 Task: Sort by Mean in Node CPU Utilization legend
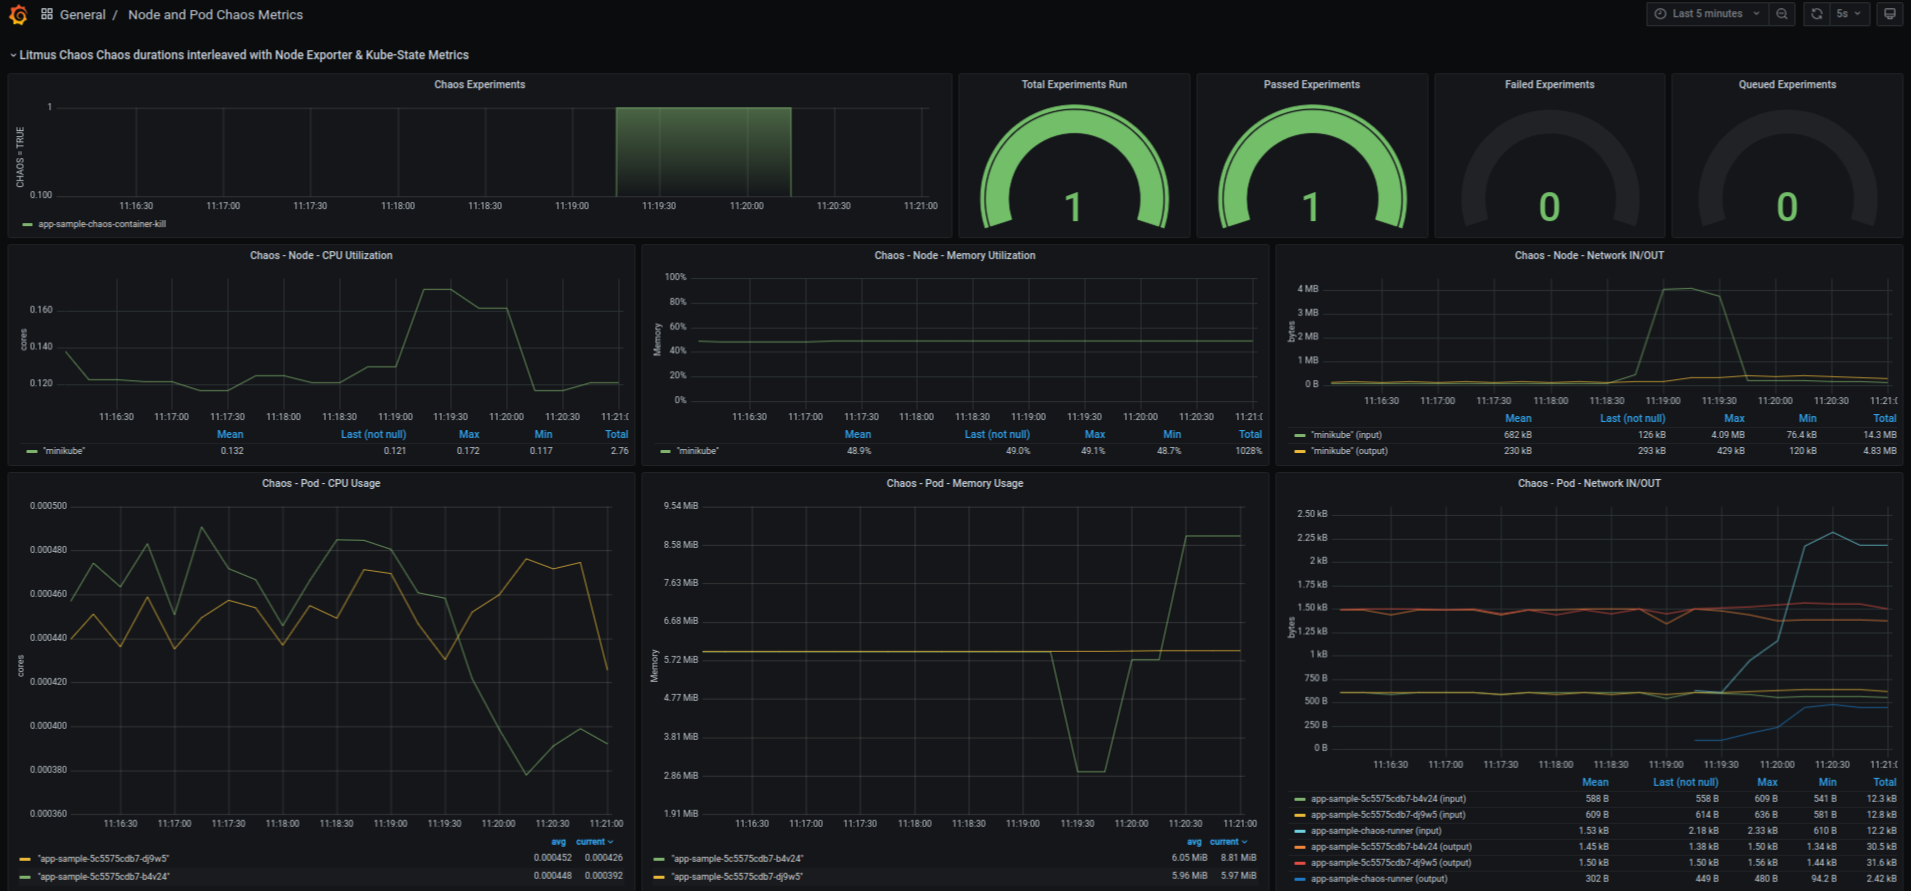[230, 434]
